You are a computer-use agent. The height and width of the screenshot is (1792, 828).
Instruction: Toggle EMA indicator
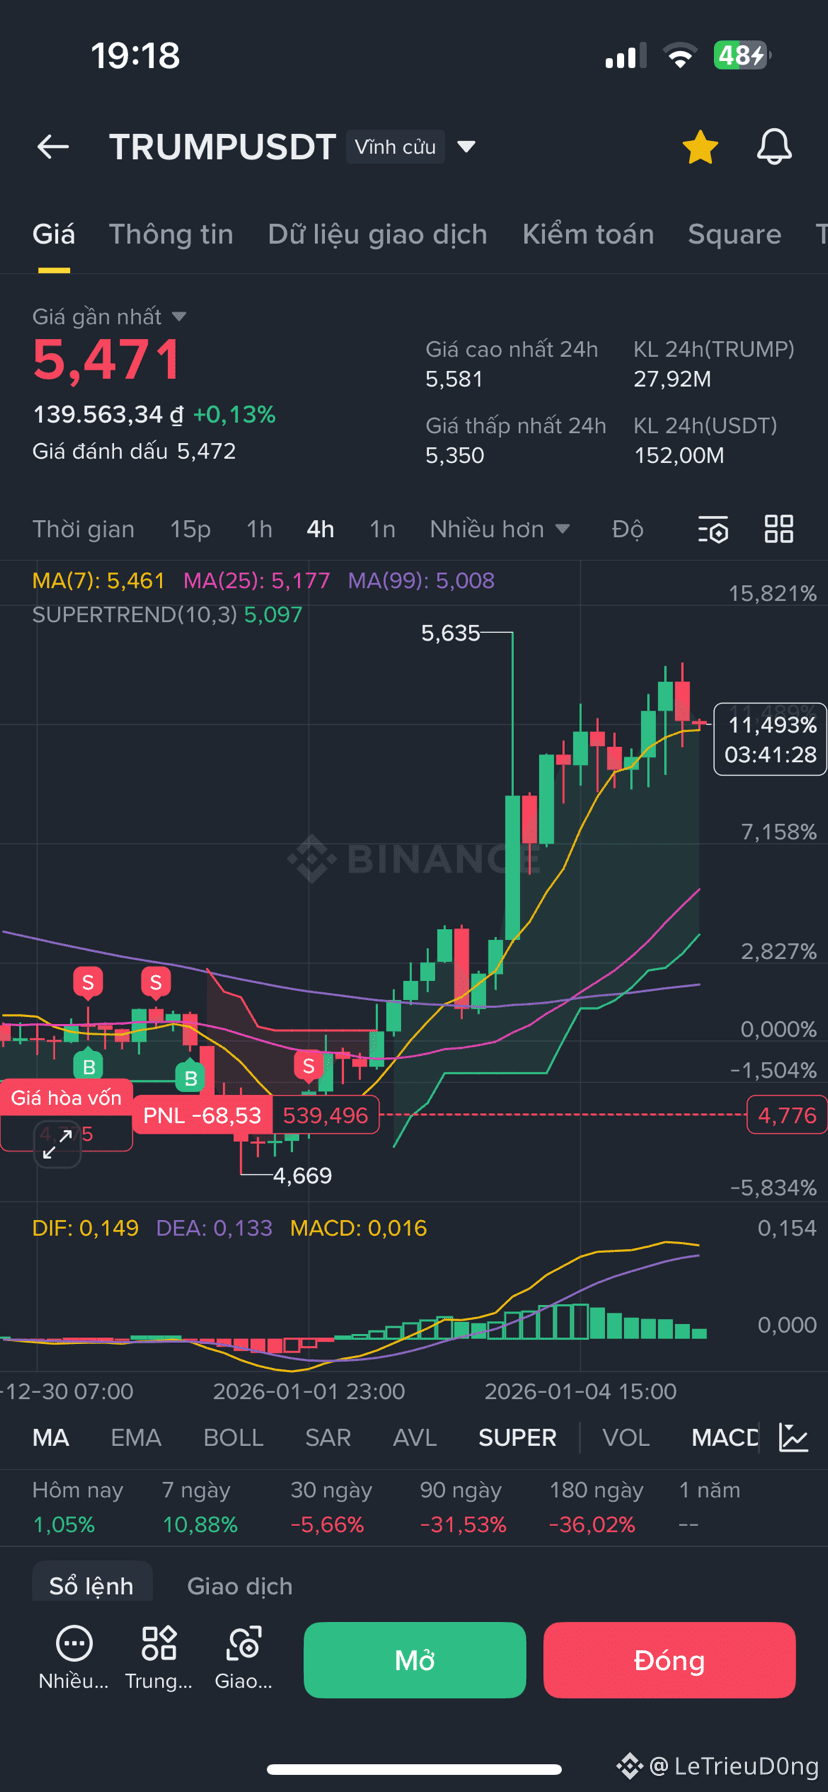(136, 1438)
